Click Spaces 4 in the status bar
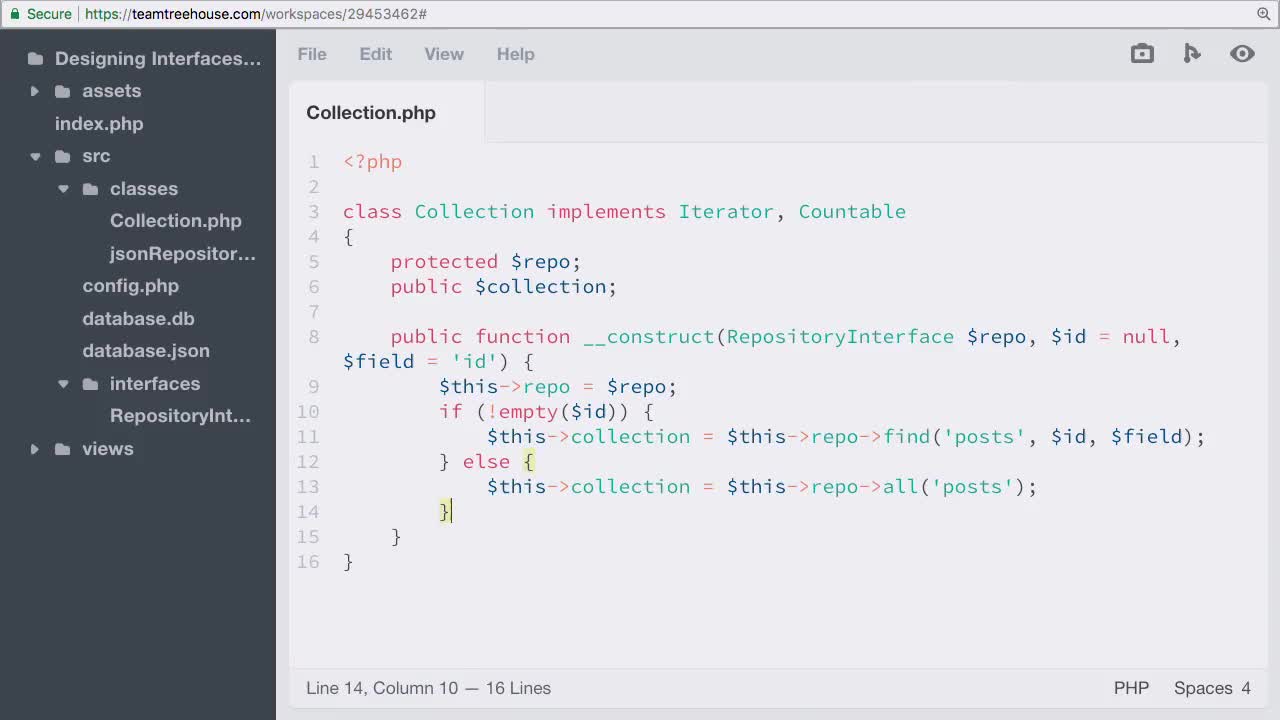This screenshot has height=720, width=1280. (x=1212, y=688)
